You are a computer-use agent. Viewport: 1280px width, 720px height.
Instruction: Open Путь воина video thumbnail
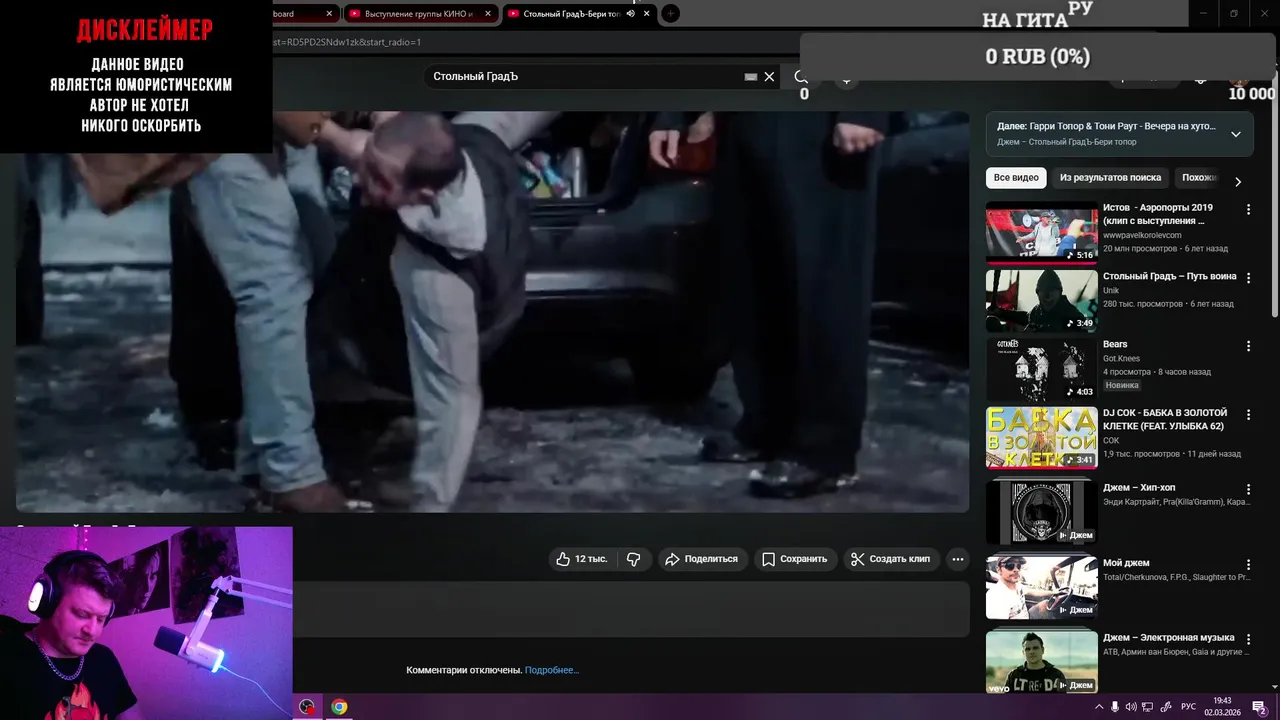(1042, 301)
